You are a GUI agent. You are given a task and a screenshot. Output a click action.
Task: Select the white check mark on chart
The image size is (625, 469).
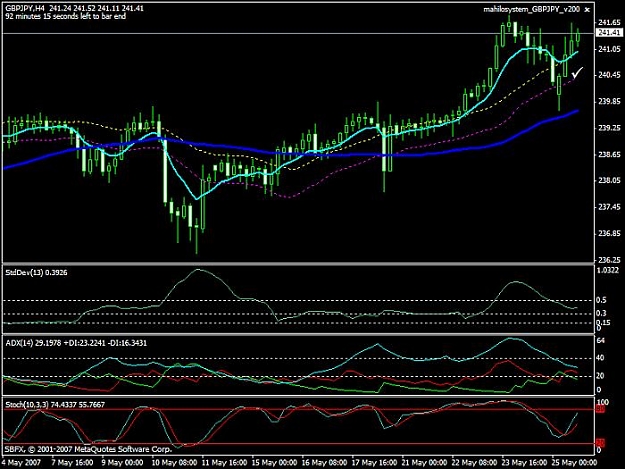[577, 73]
